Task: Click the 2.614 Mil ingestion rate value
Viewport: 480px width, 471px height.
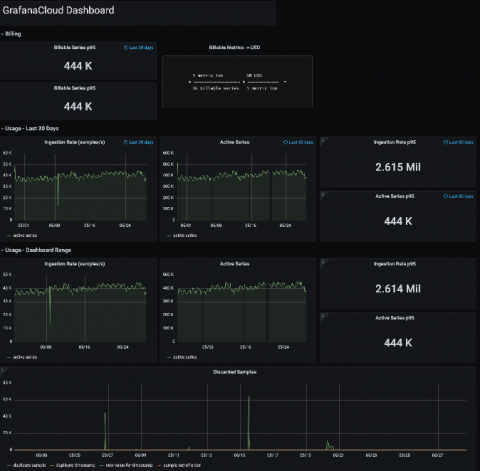Action: (x=398, y=289)
